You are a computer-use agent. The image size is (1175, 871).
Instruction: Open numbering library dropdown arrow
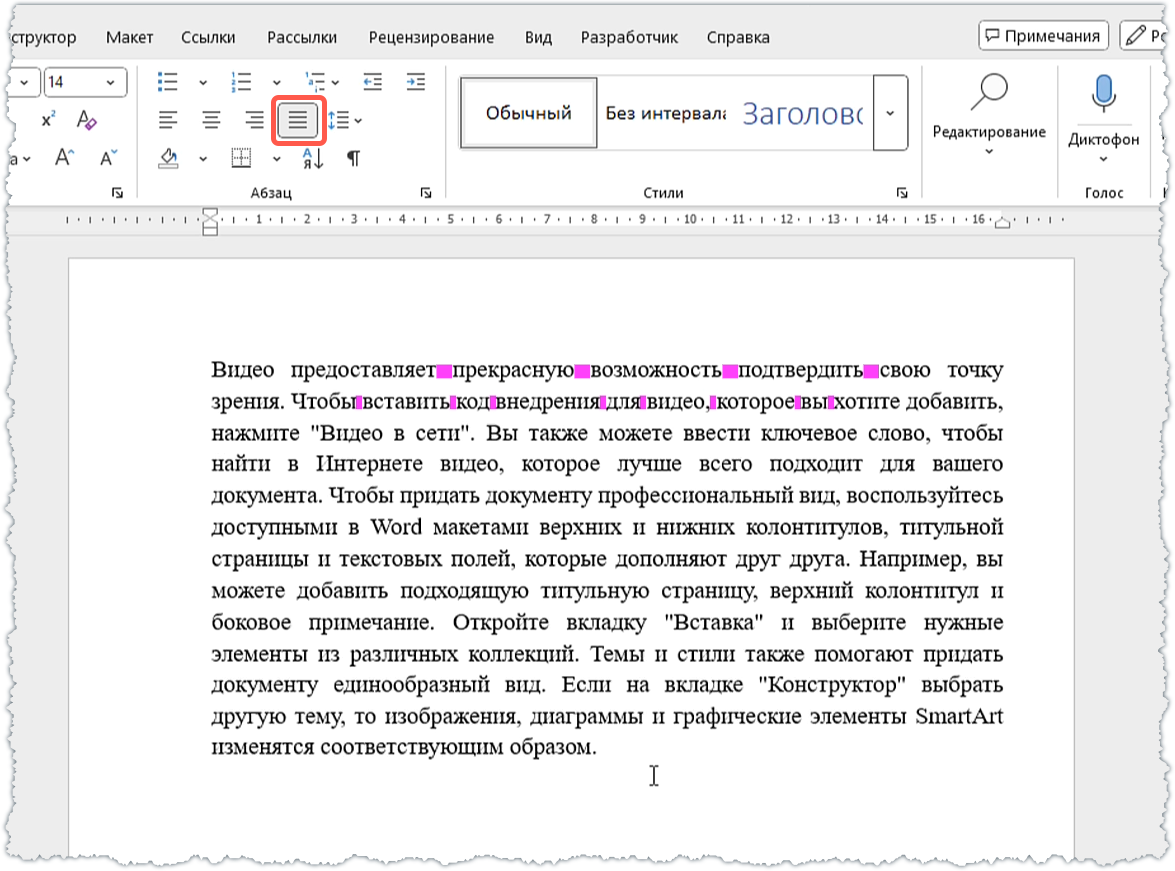point(277,82)
